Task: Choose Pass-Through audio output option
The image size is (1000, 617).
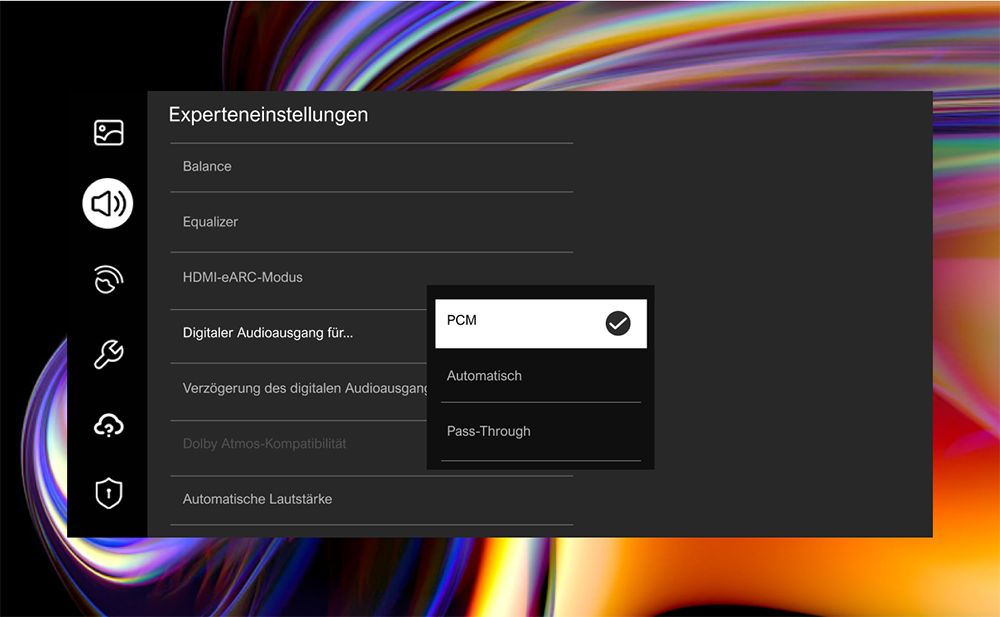Action: tap(541, 431)
